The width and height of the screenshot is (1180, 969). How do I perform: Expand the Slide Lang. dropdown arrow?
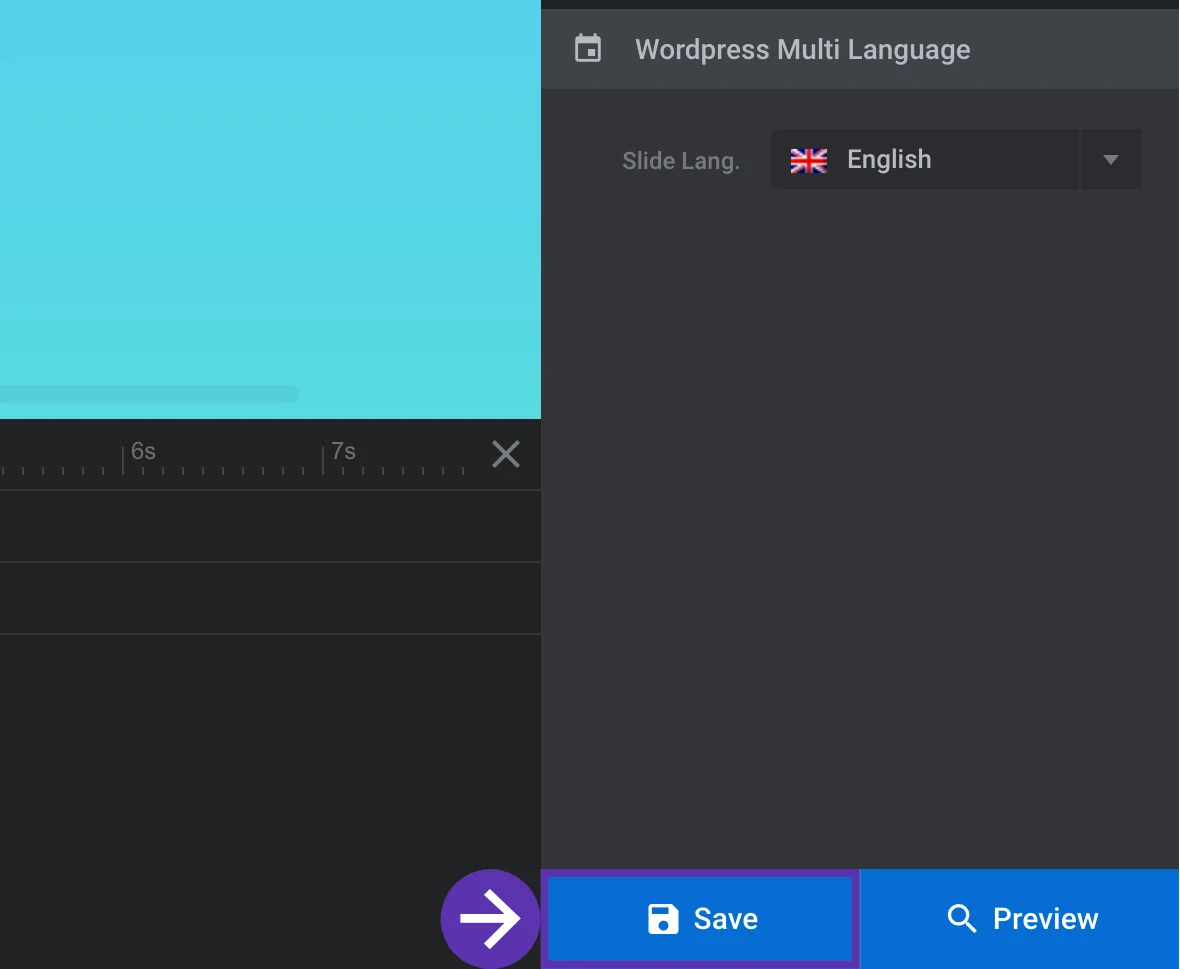(1110, 160)
